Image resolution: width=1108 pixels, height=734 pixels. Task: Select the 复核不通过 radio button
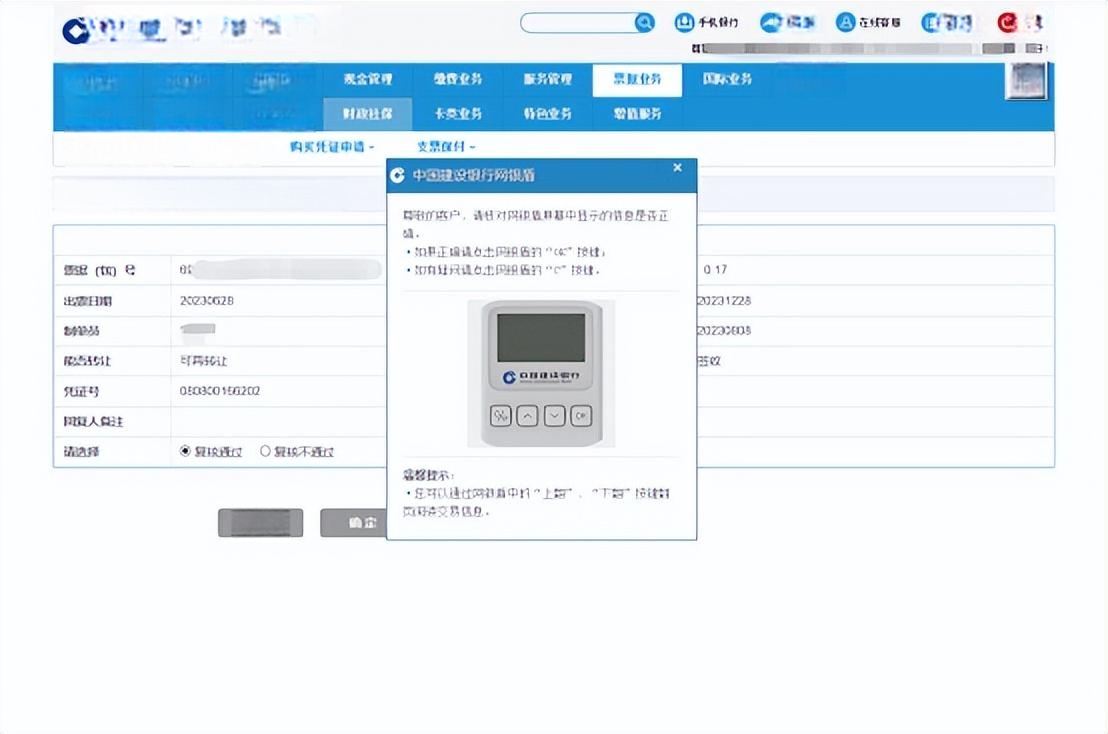tap(265, 451)
